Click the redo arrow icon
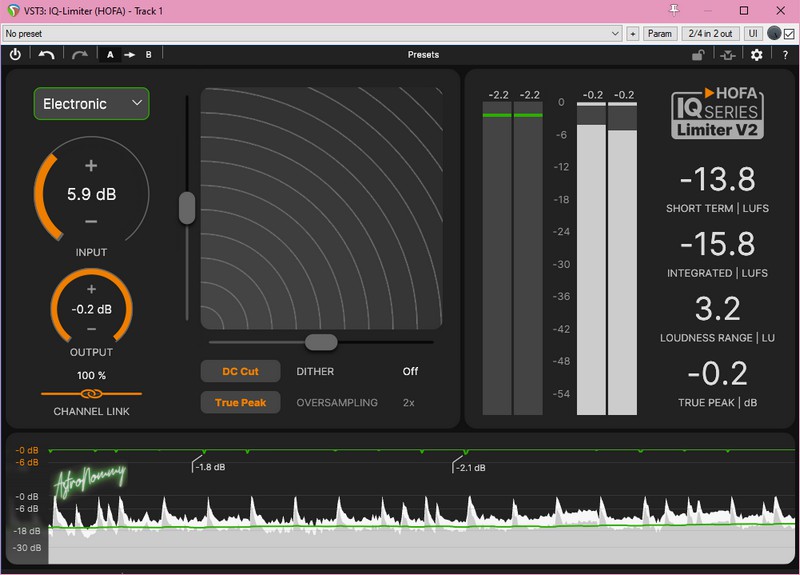Viewport: 800px width, 575px height. click(79, 55)
